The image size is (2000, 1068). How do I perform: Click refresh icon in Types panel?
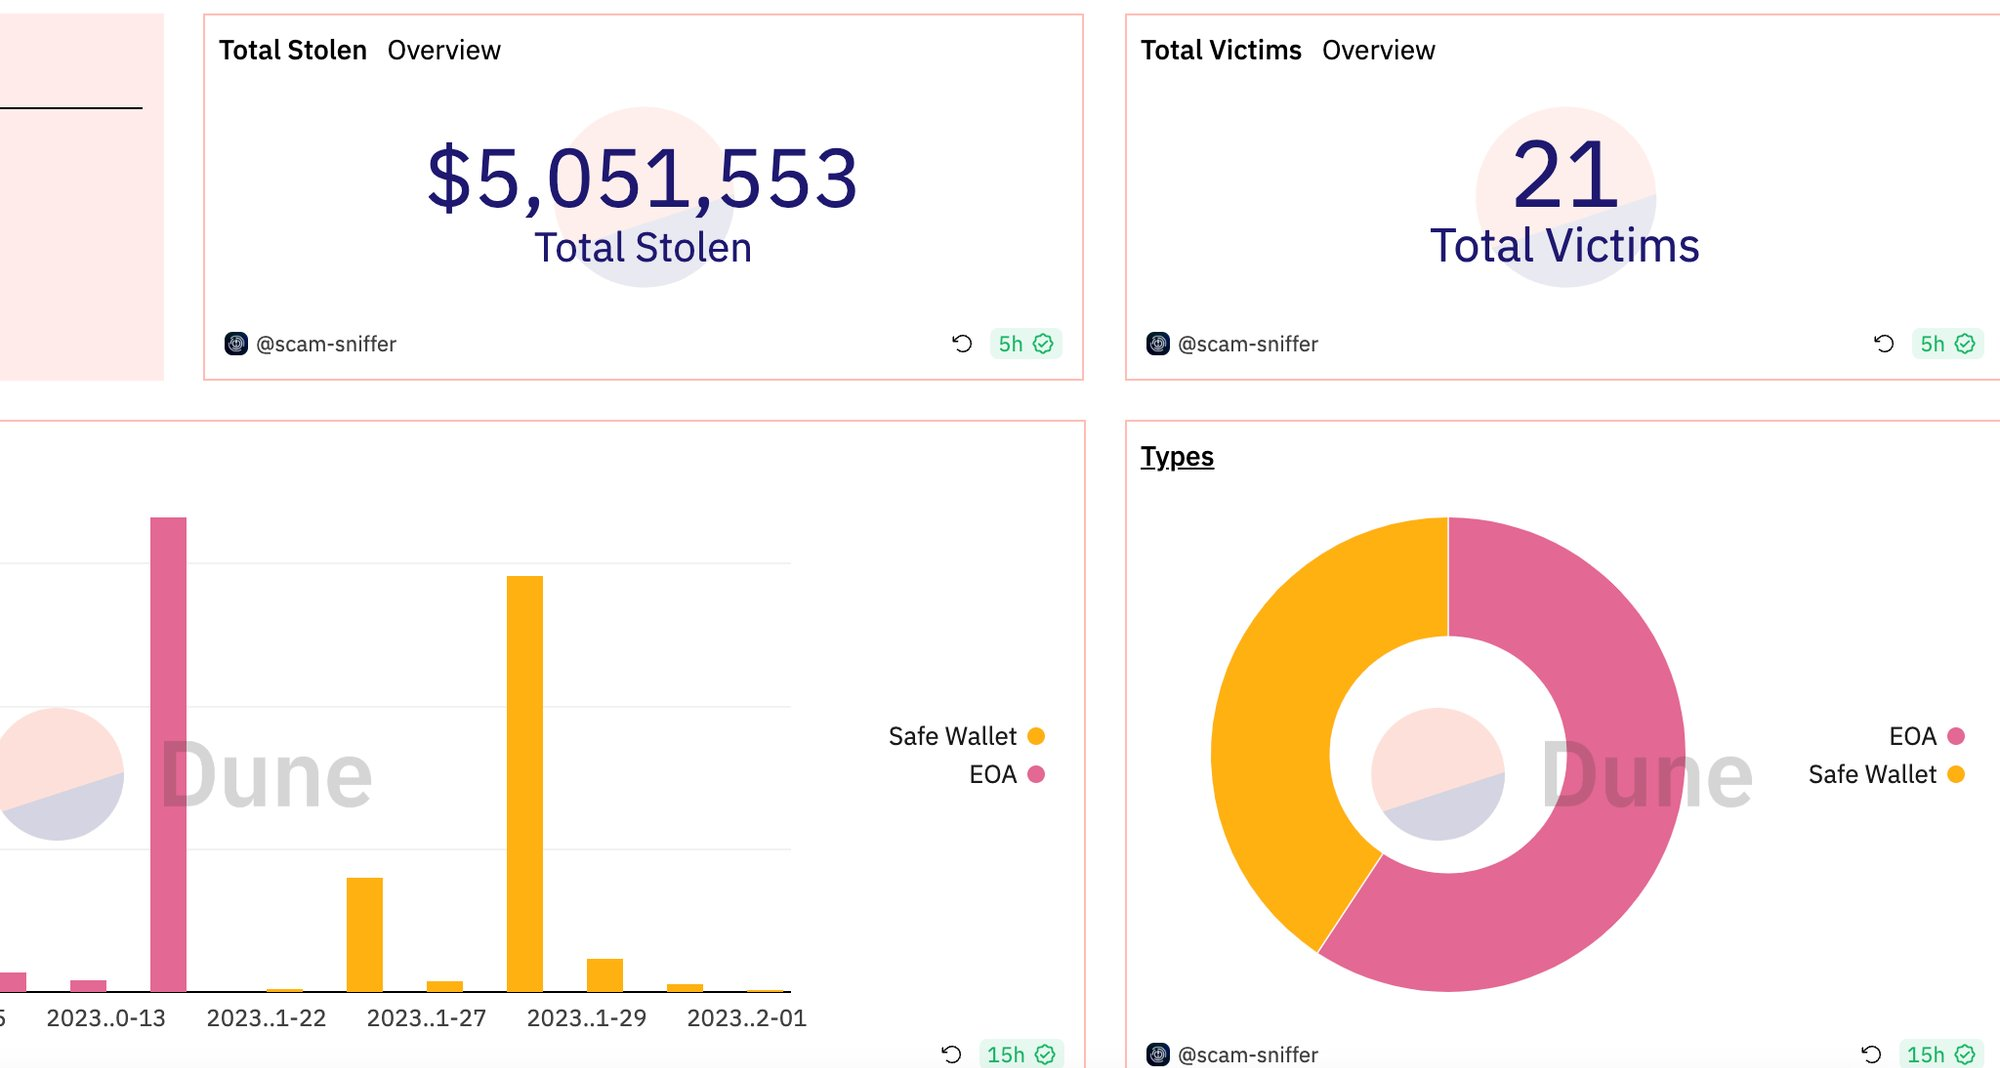point(1871,1054)
